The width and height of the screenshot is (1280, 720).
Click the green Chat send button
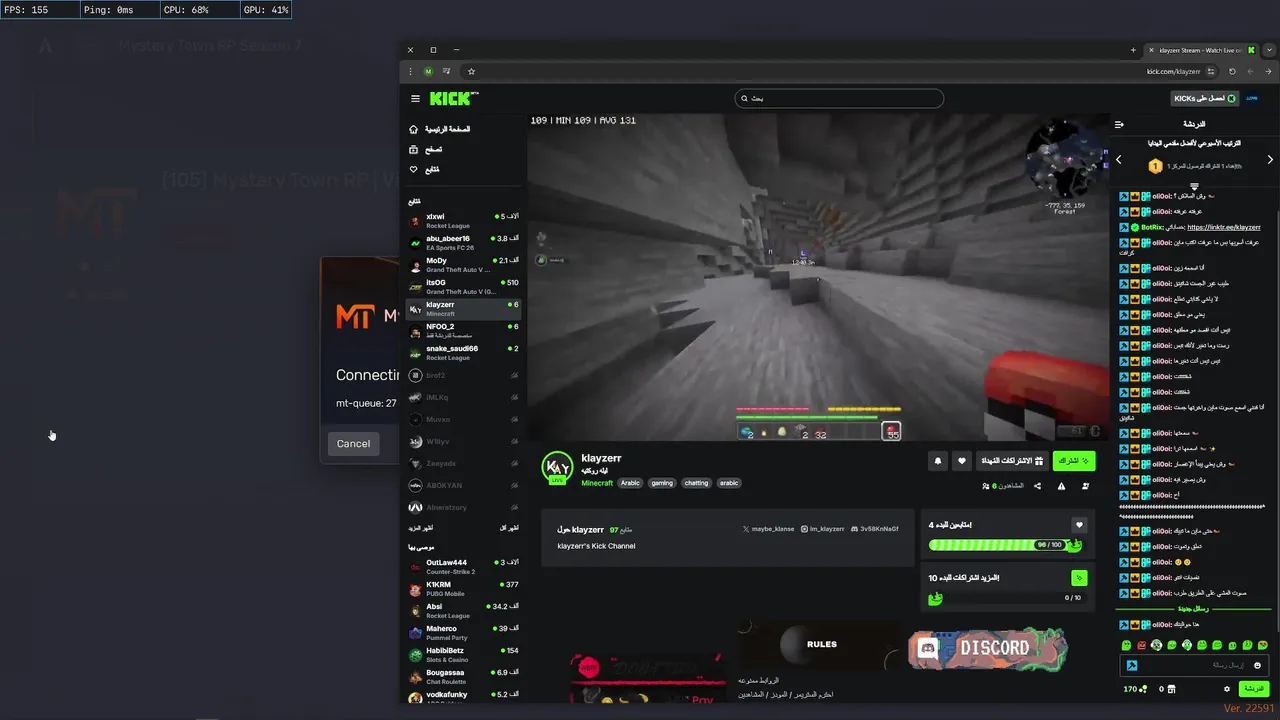pyautogui.click(x=1254, y=689)
